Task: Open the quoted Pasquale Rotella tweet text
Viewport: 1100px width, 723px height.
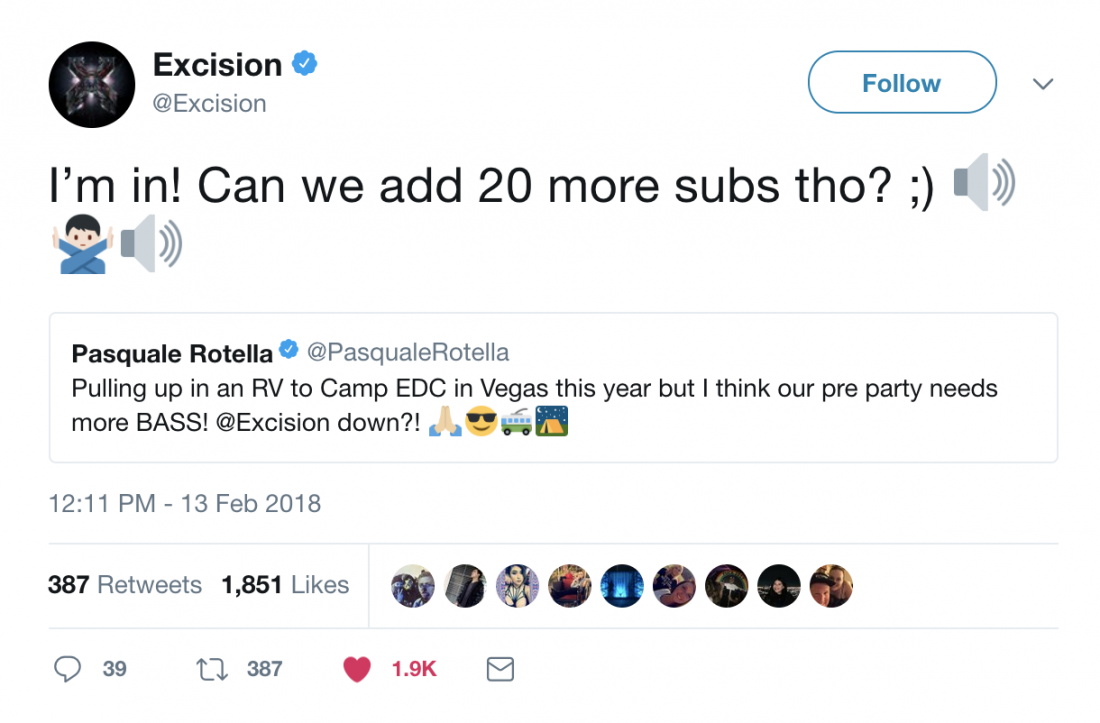Action: (534, 405)
